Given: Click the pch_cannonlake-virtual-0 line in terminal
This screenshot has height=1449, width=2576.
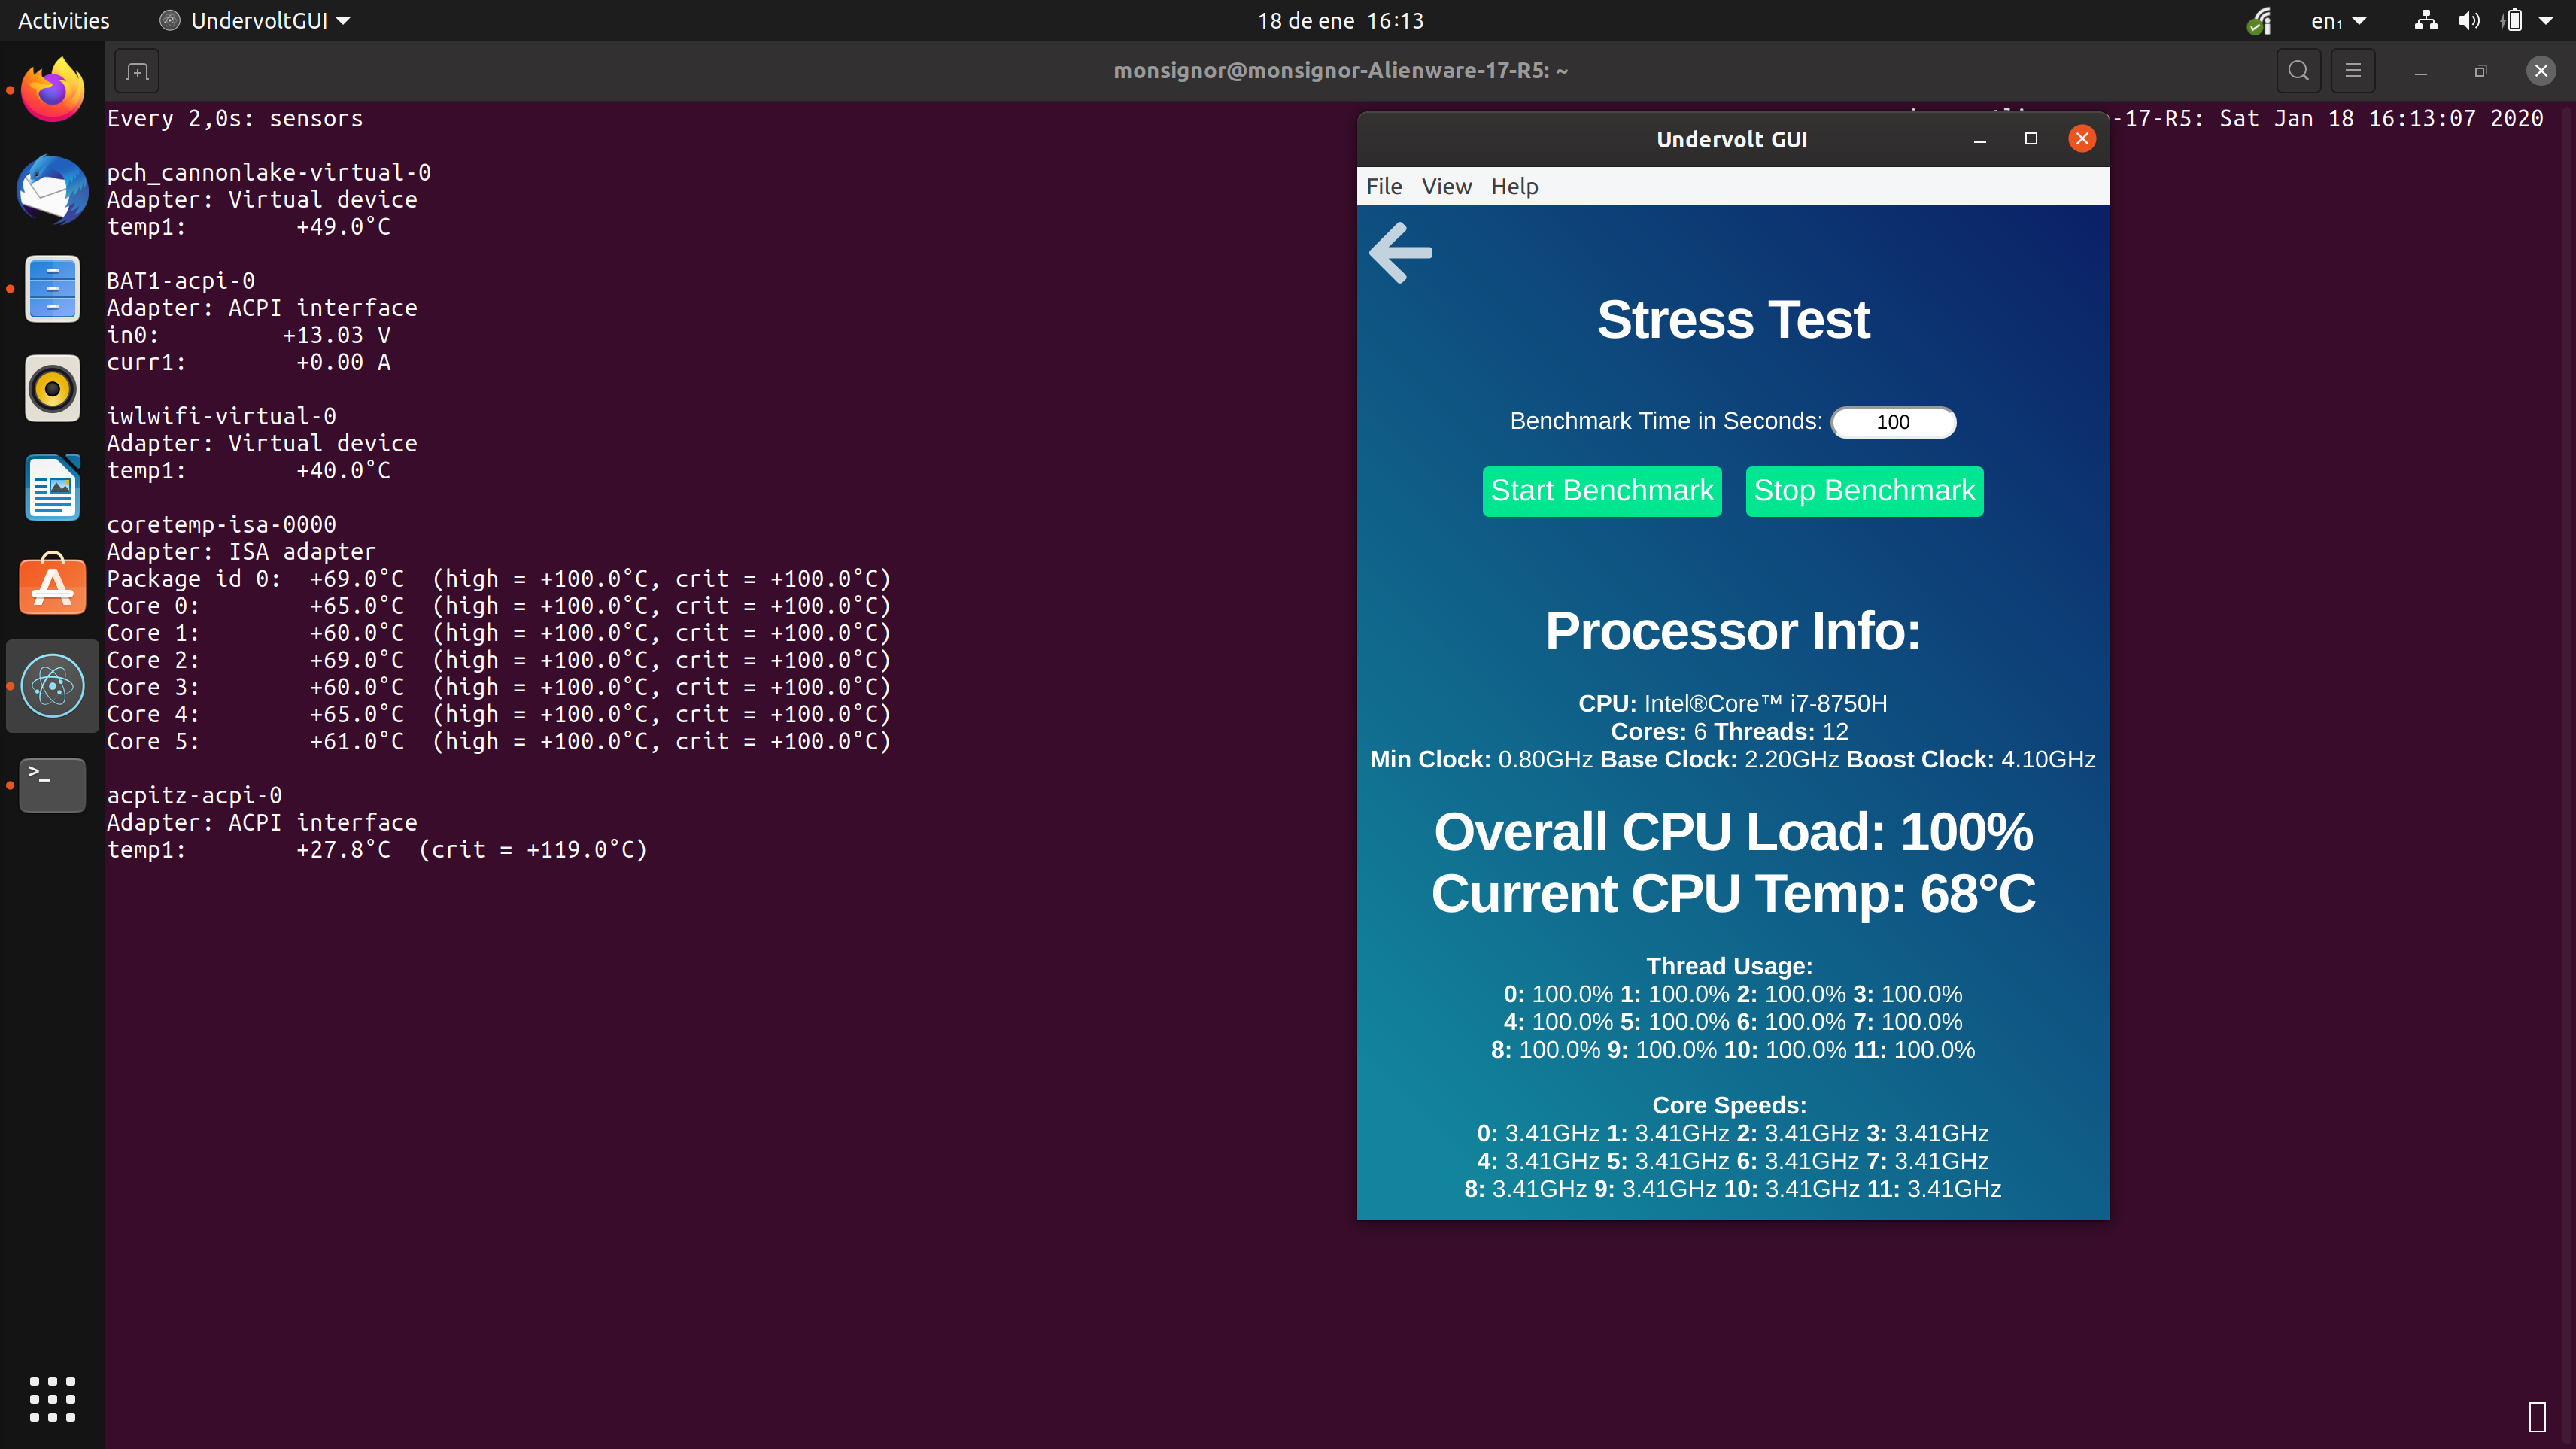Looking at the screenshot, I should coord(268,172).
